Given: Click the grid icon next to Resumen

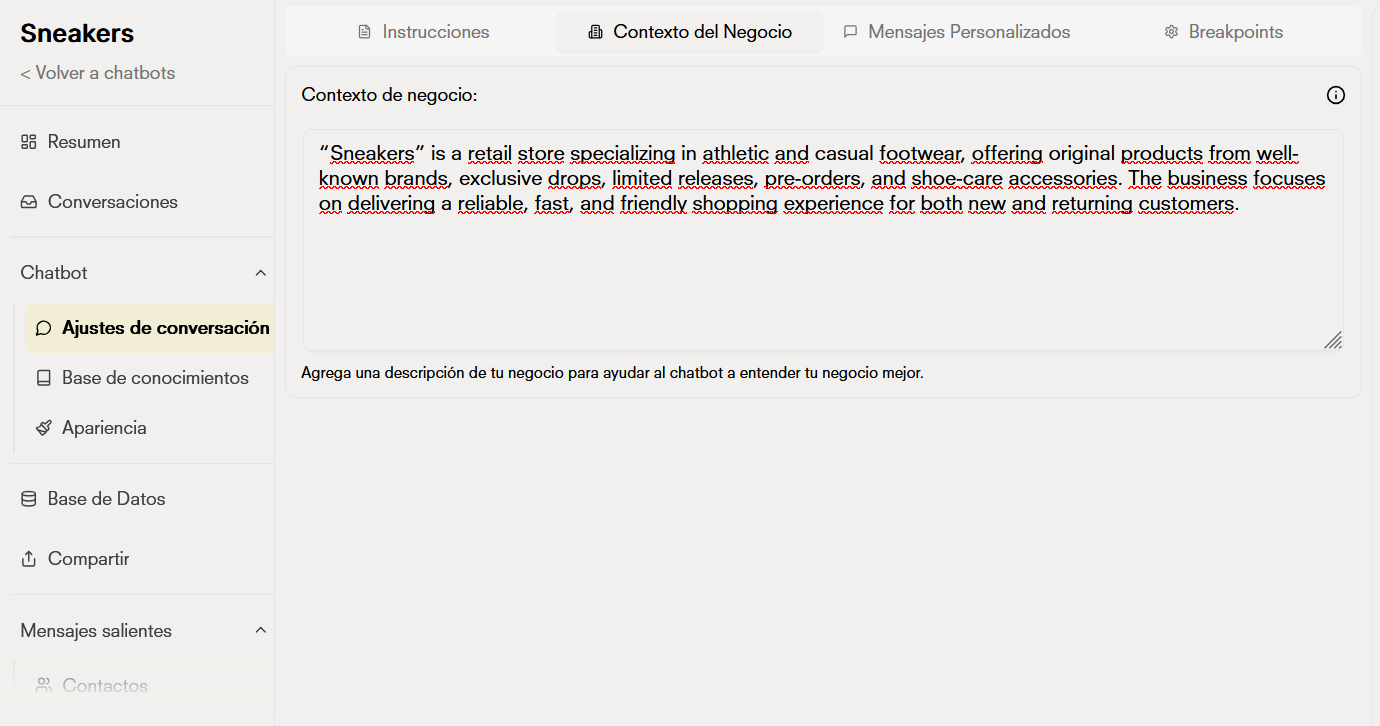Looking at the screenshot, I should coord(28,141).
